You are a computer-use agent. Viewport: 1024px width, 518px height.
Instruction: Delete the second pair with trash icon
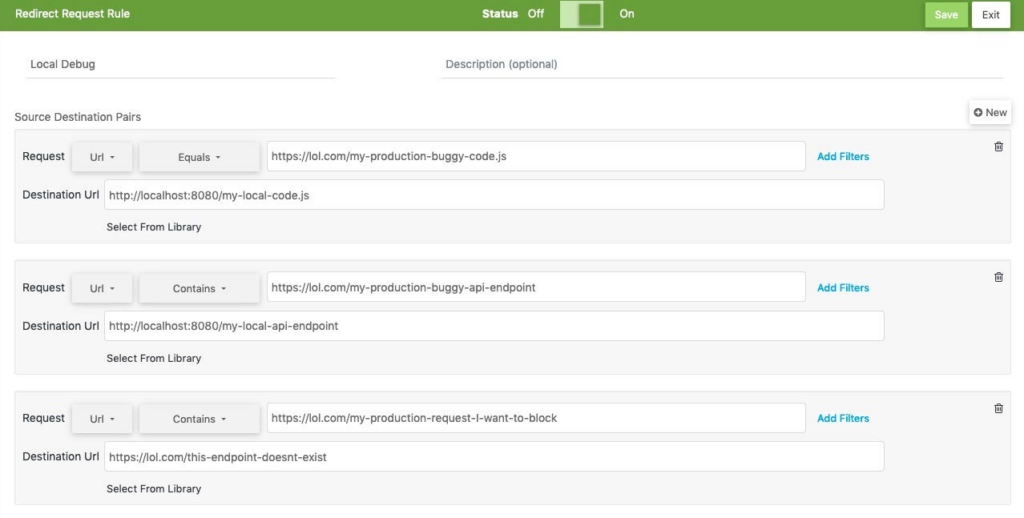tap(999, 278)
